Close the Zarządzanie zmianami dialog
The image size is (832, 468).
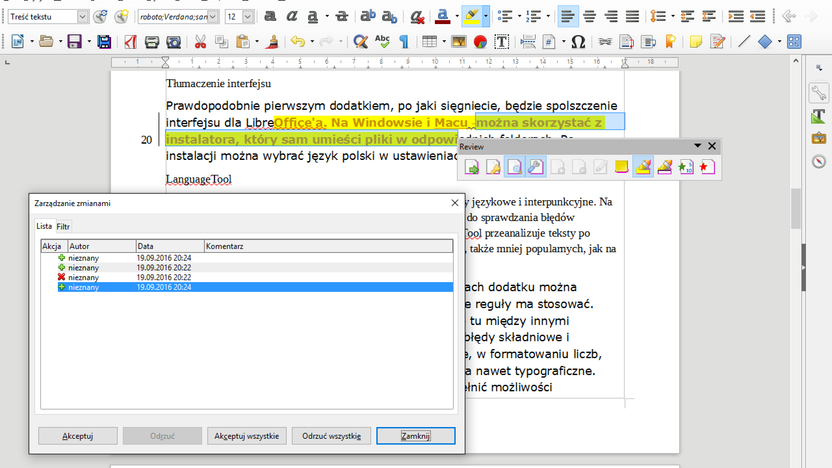point(455,203)
